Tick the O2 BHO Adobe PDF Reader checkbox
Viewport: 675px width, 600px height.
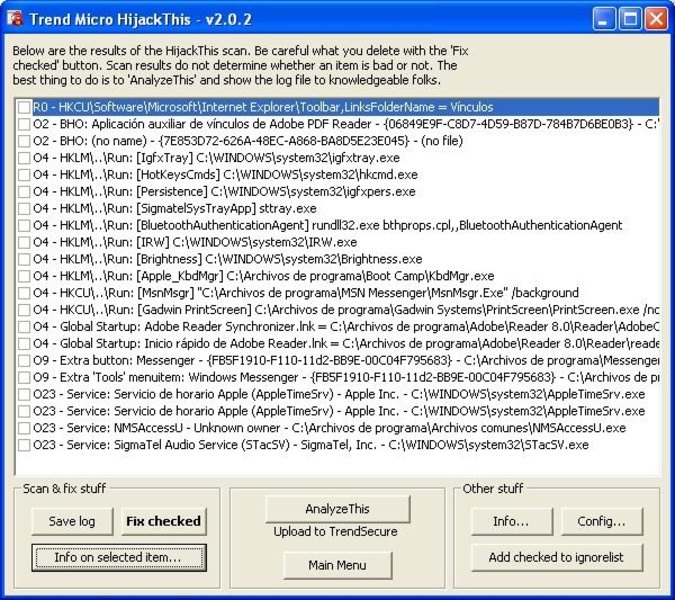24,124
